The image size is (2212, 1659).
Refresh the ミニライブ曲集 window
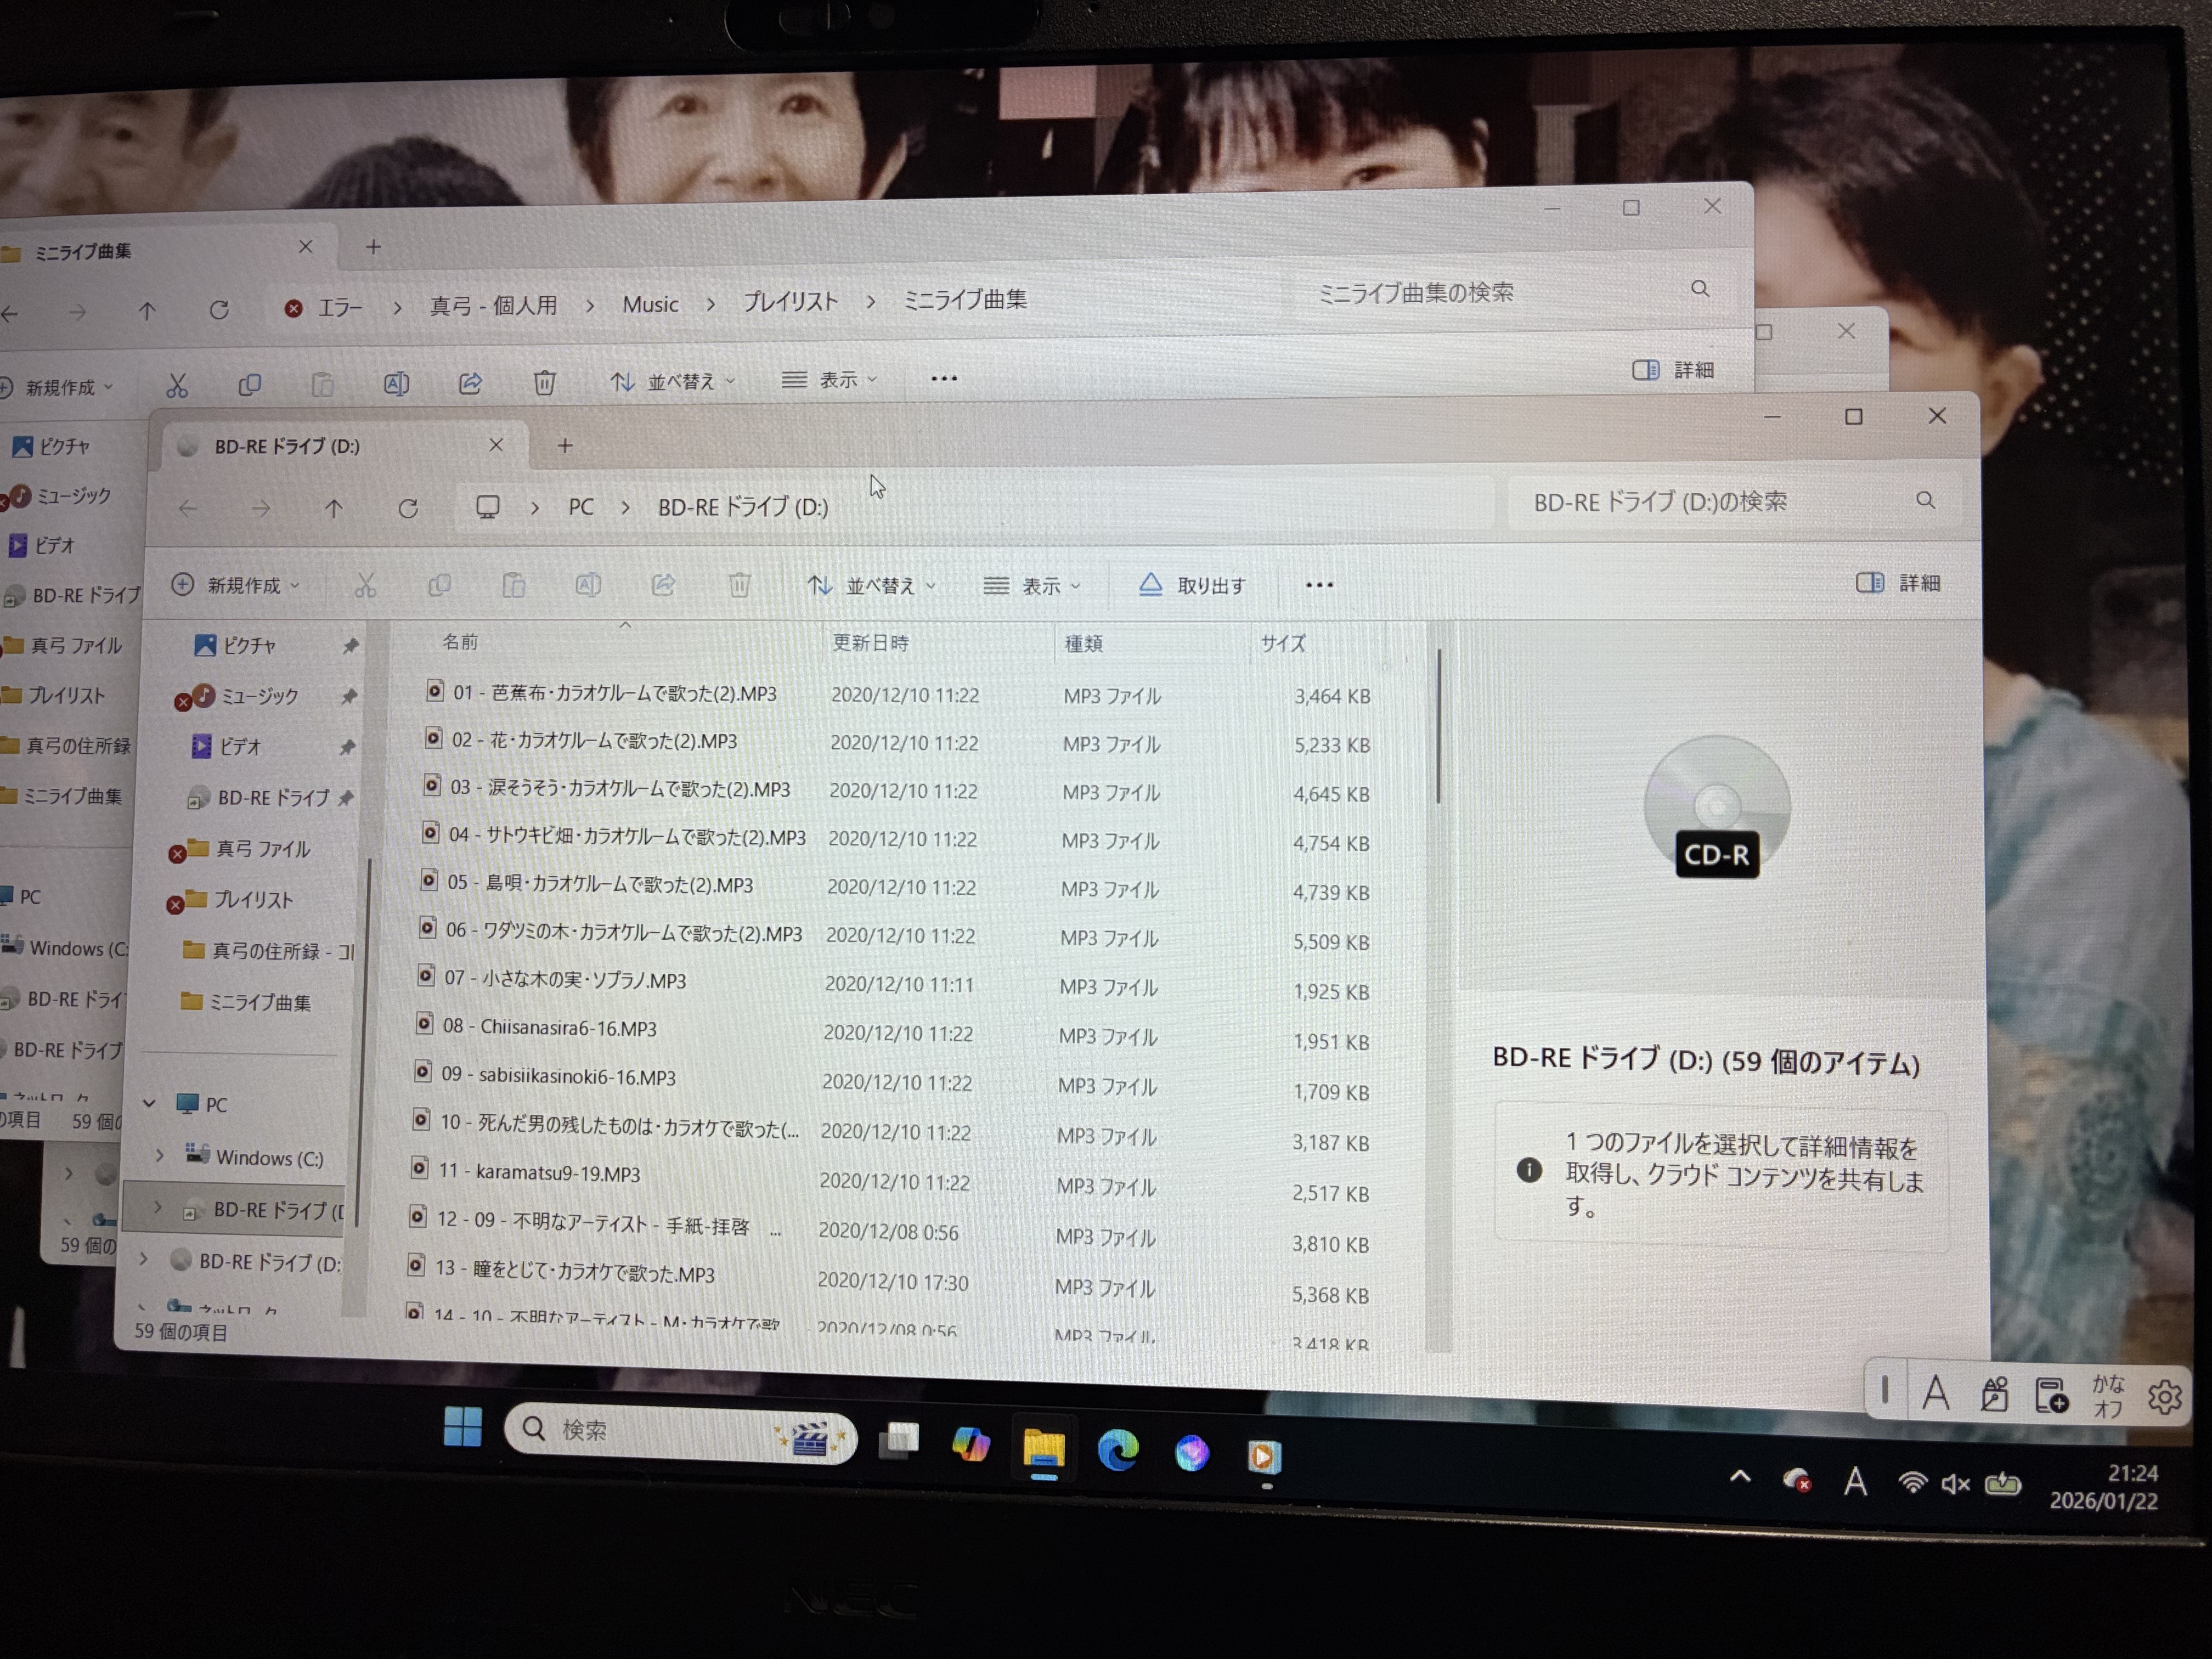point(219,310)
